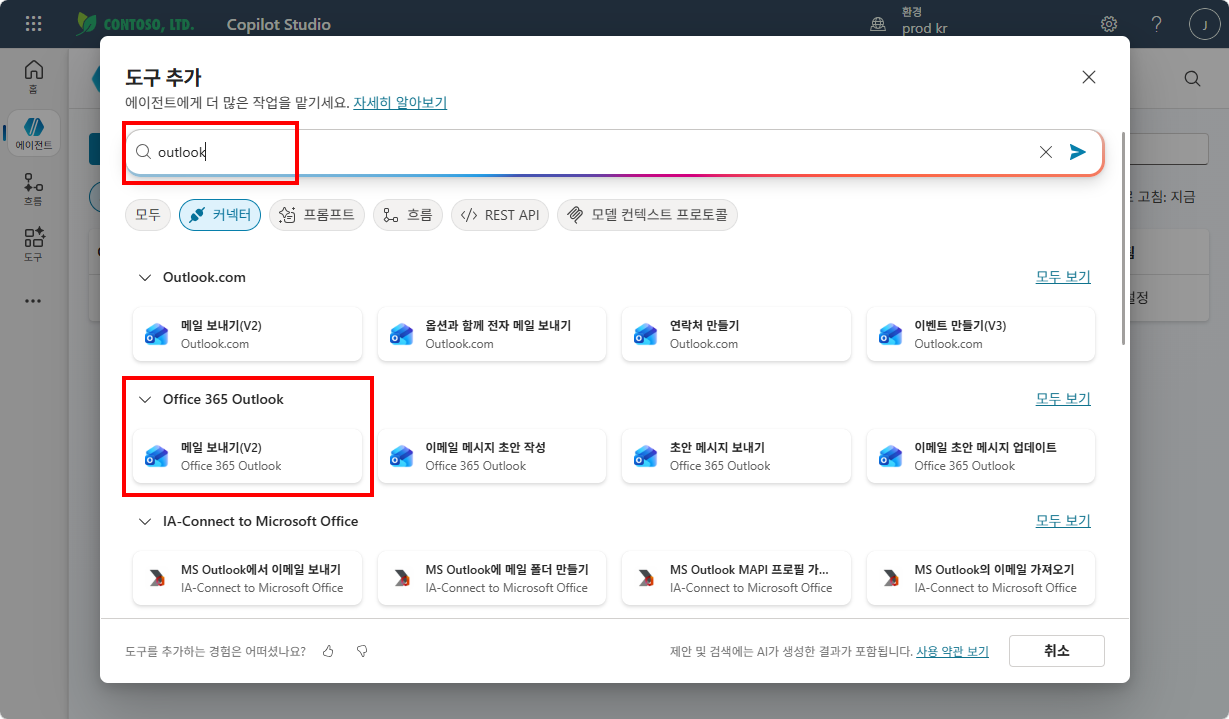The width and height of the screenshot is (1229, 719).
Task: Open 도구 in the left sidebar
Action: click(x=34, y=245)
